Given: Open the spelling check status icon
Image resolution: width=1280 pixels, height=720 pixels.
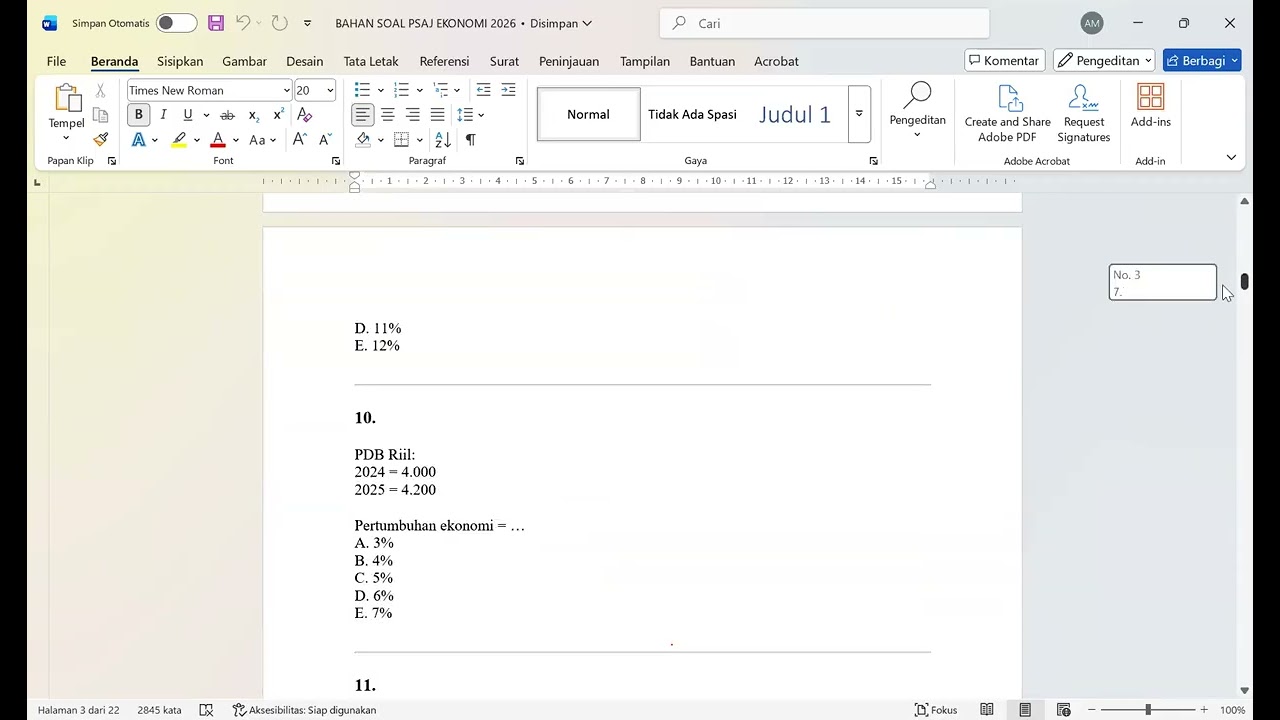Looking at the screenshot, I should click(x=206, y=710).
